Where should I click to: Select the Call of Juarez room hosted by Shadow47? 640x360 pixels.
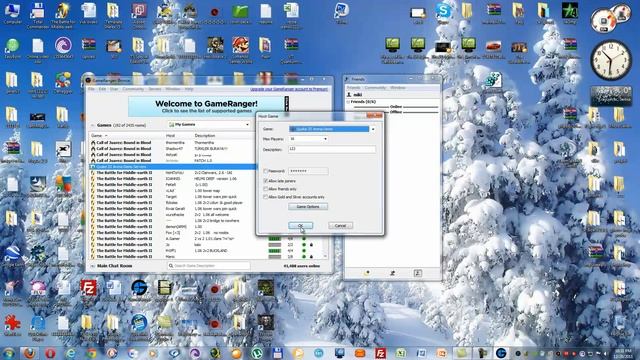click(x=173, y=149)
